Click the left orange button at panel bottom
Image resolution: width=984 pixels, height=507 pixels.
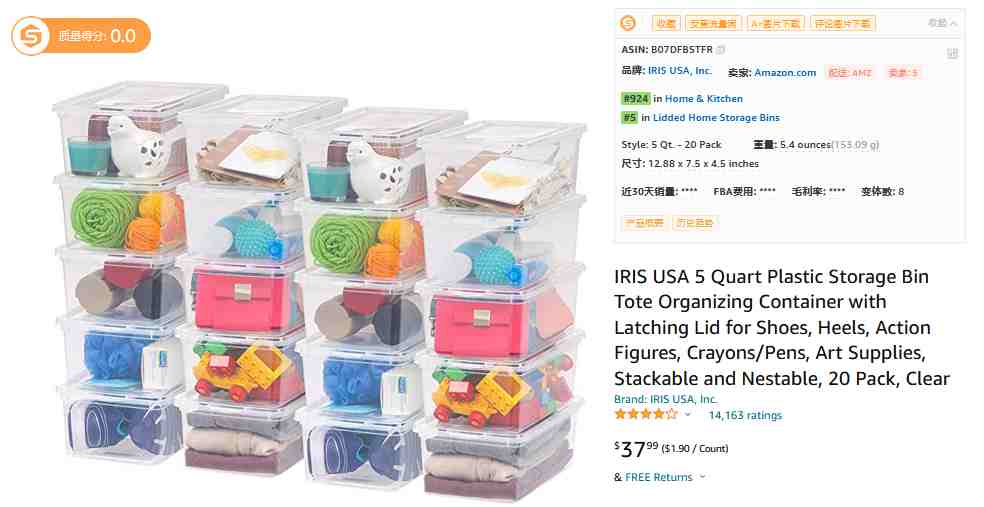(x=643, y=223)
